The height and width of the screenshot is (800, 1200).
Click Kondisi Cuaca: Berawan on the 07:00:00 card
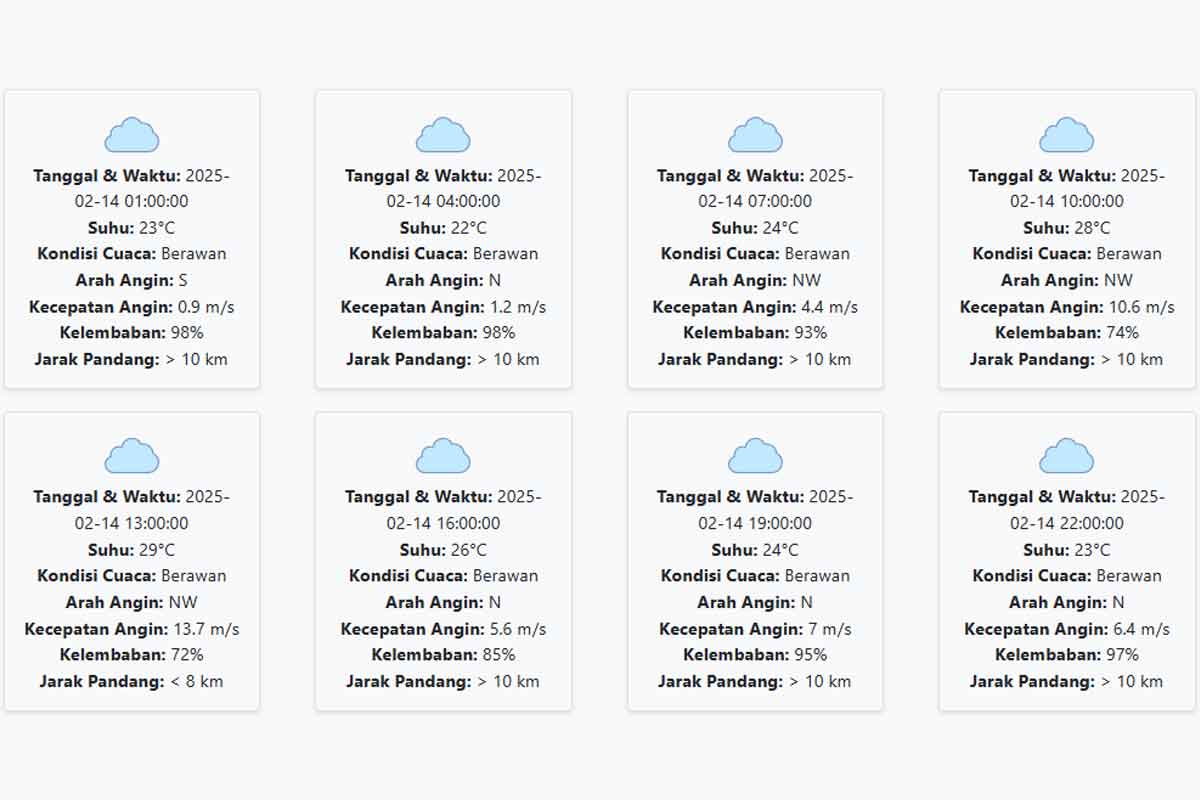(755, 254)
